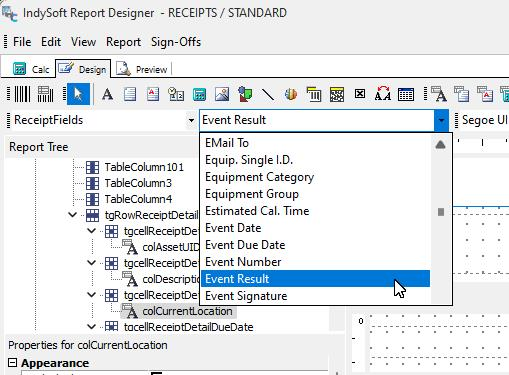Choose Equip. Single I.D. from the list
Viewport: 509px width, 375px height.
point(315,160)
